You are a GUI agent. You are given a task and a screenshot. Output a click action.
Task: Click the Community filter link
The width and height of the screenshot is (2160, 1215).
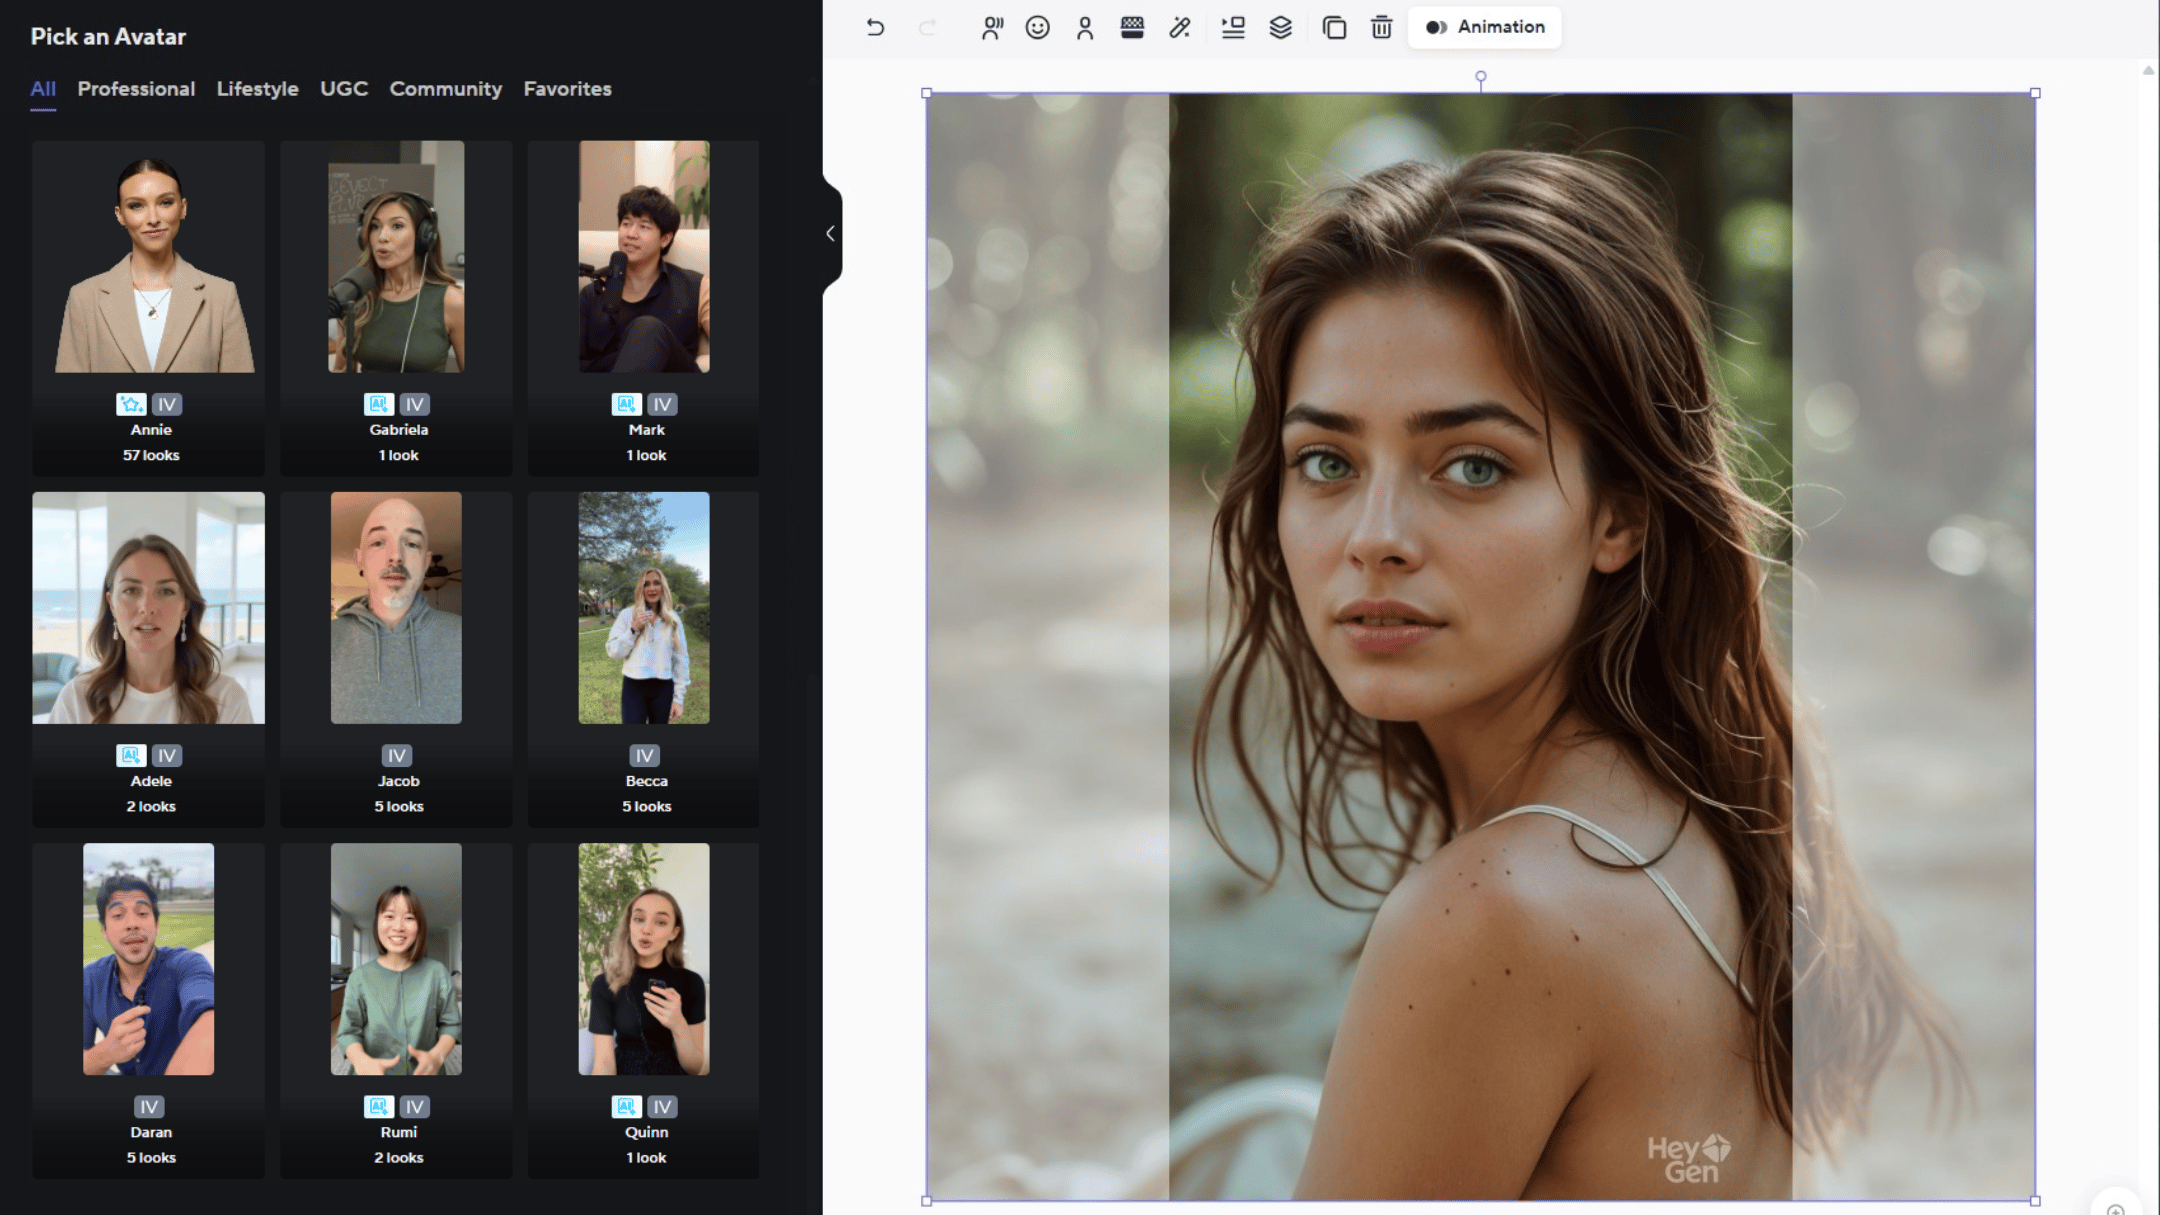446,89
